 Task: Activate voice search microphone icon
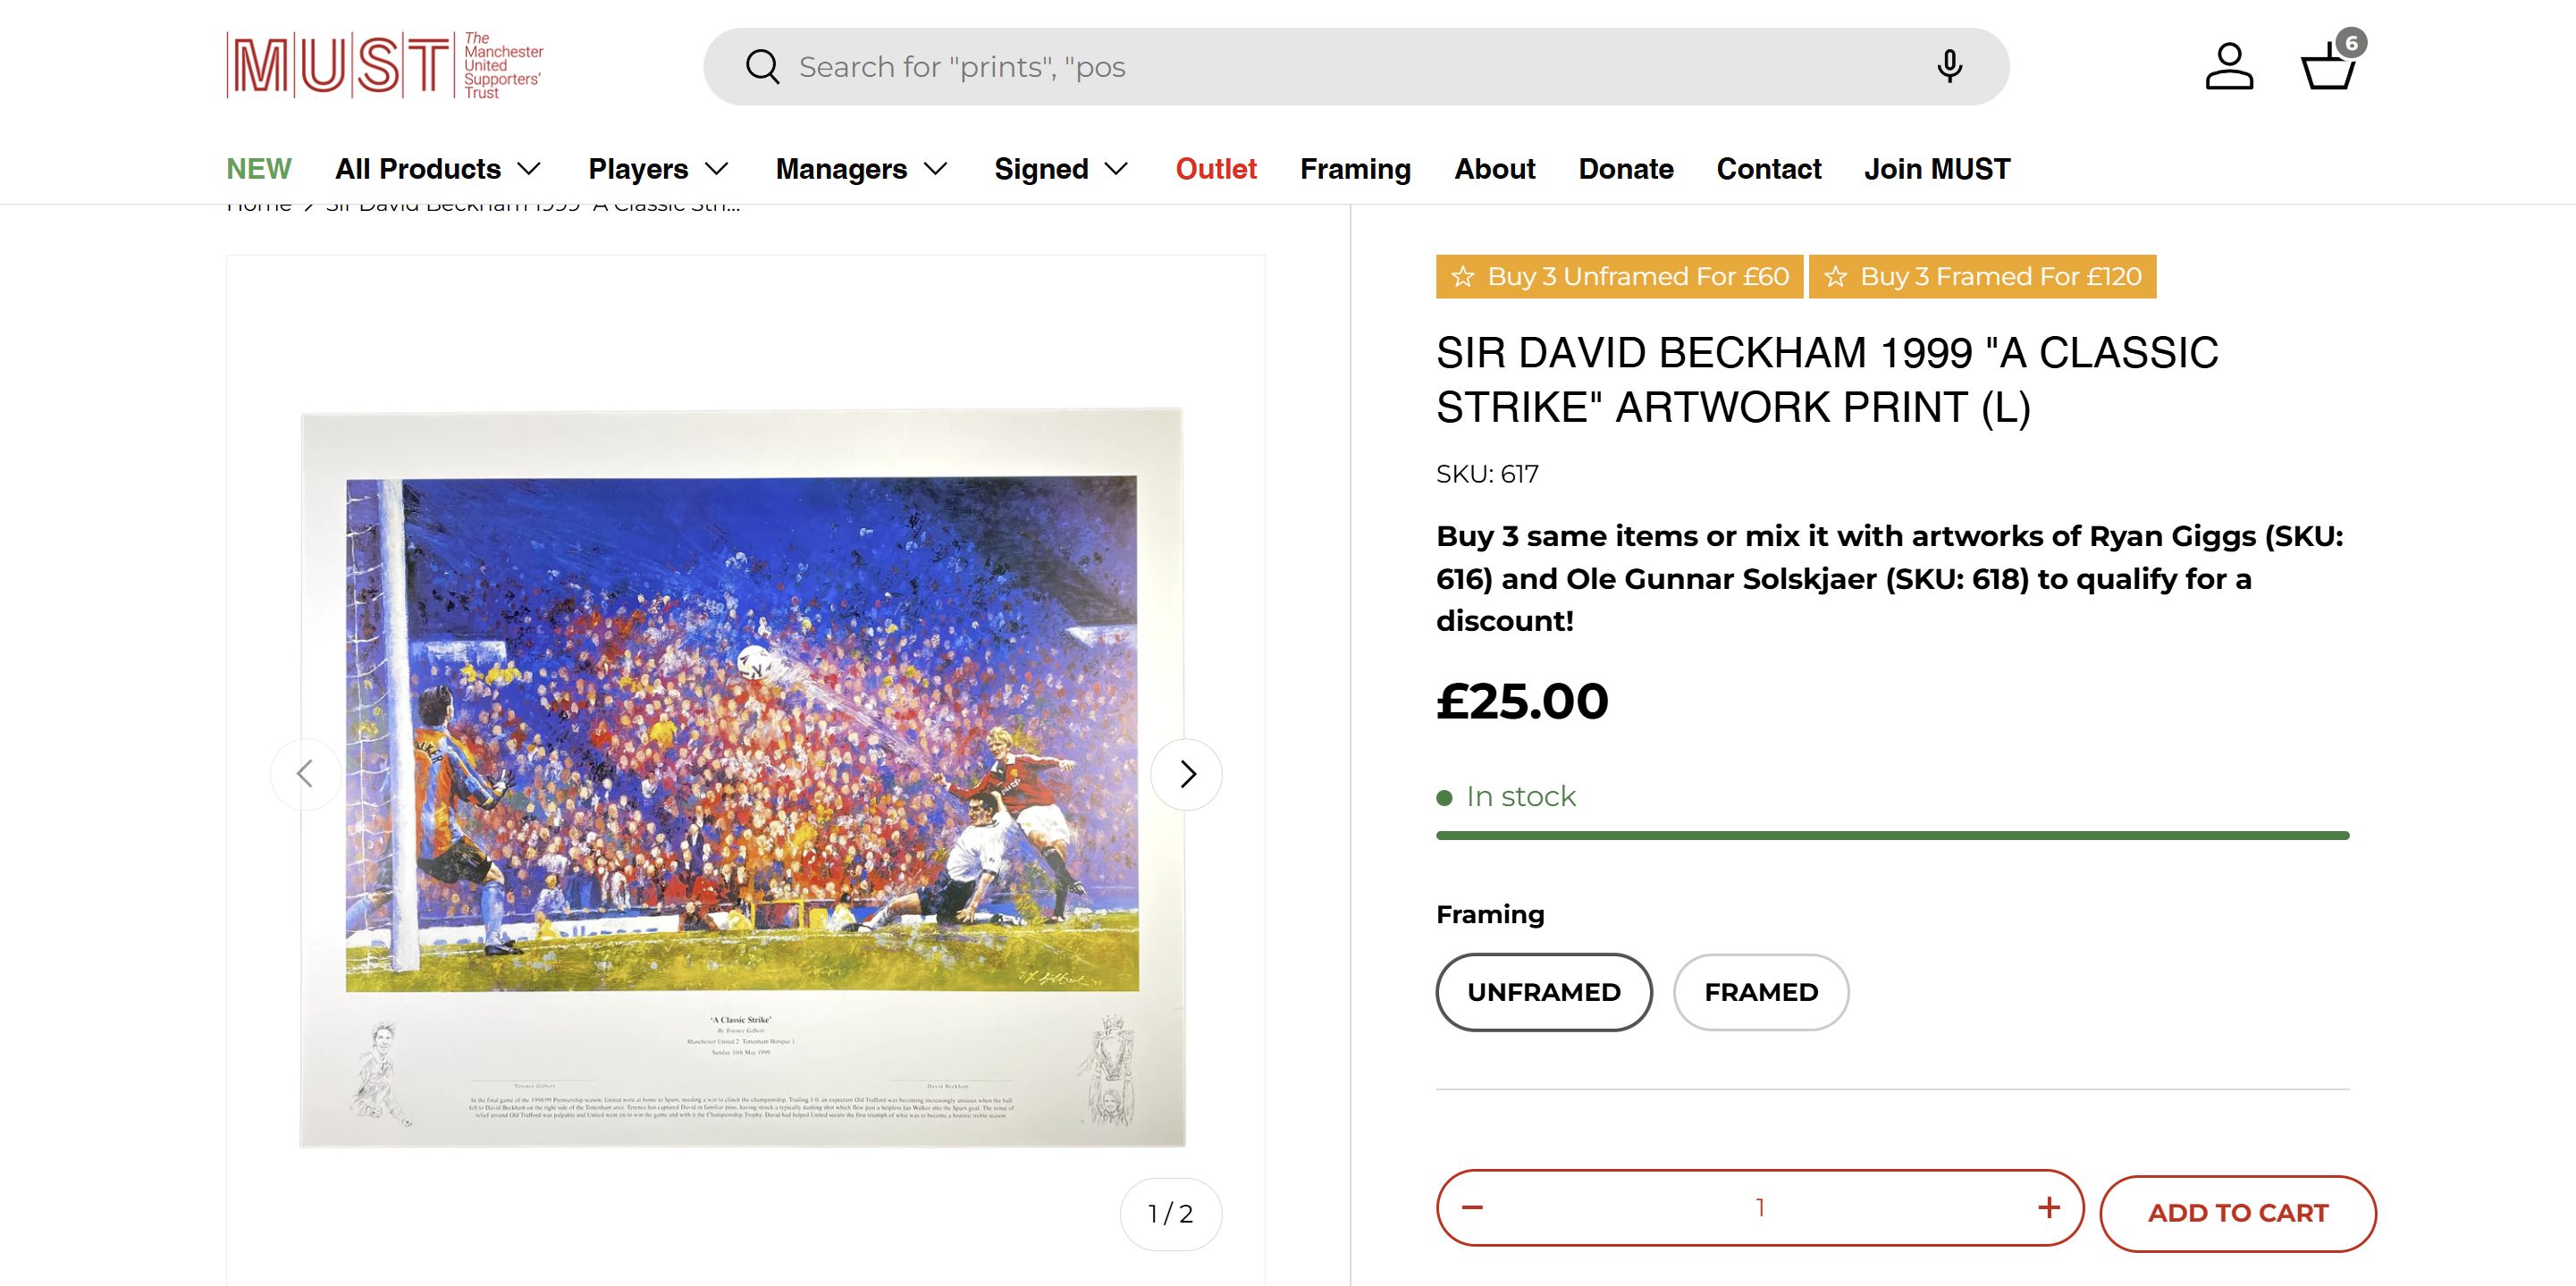pos(1949,67)
